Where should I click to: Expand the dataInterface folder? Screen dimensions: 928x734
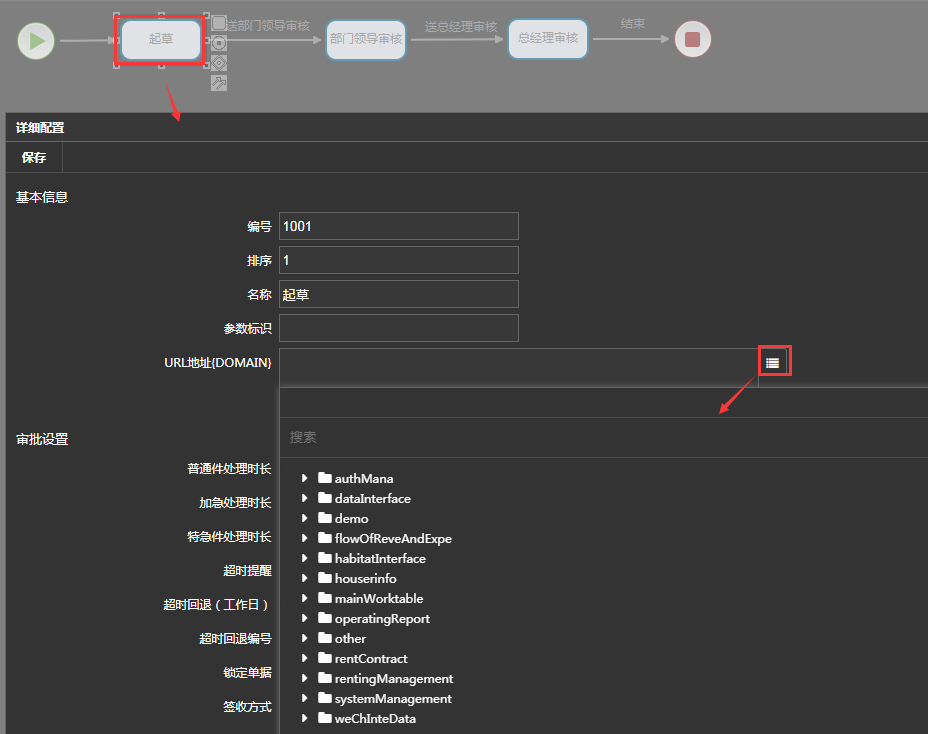click(304, 498)
